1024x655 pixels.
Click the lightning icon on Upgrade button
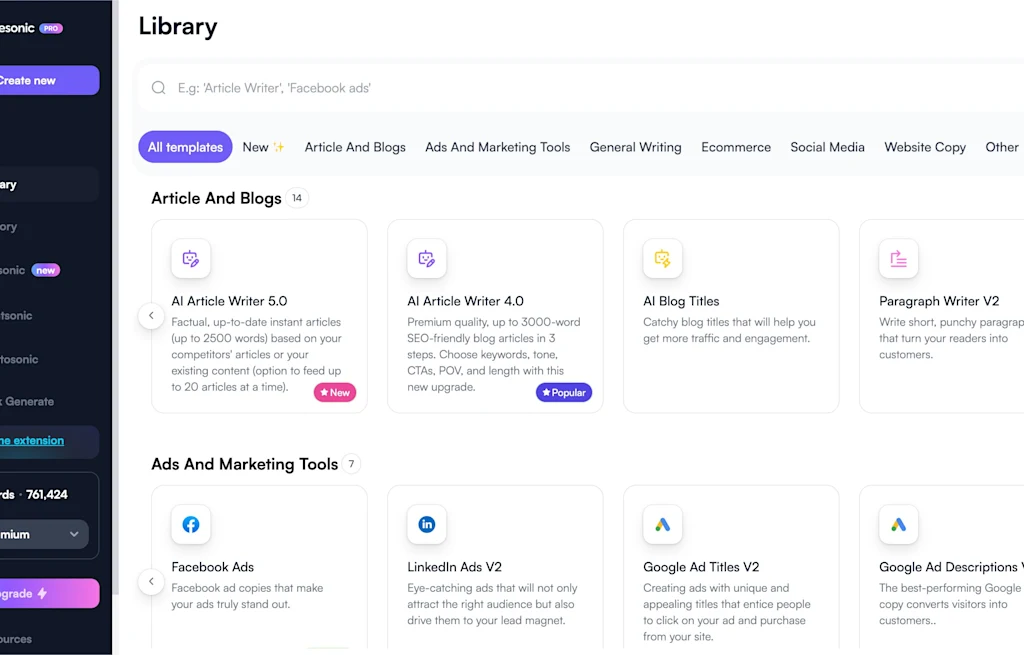pyautogui.click(x=42, y=593)
